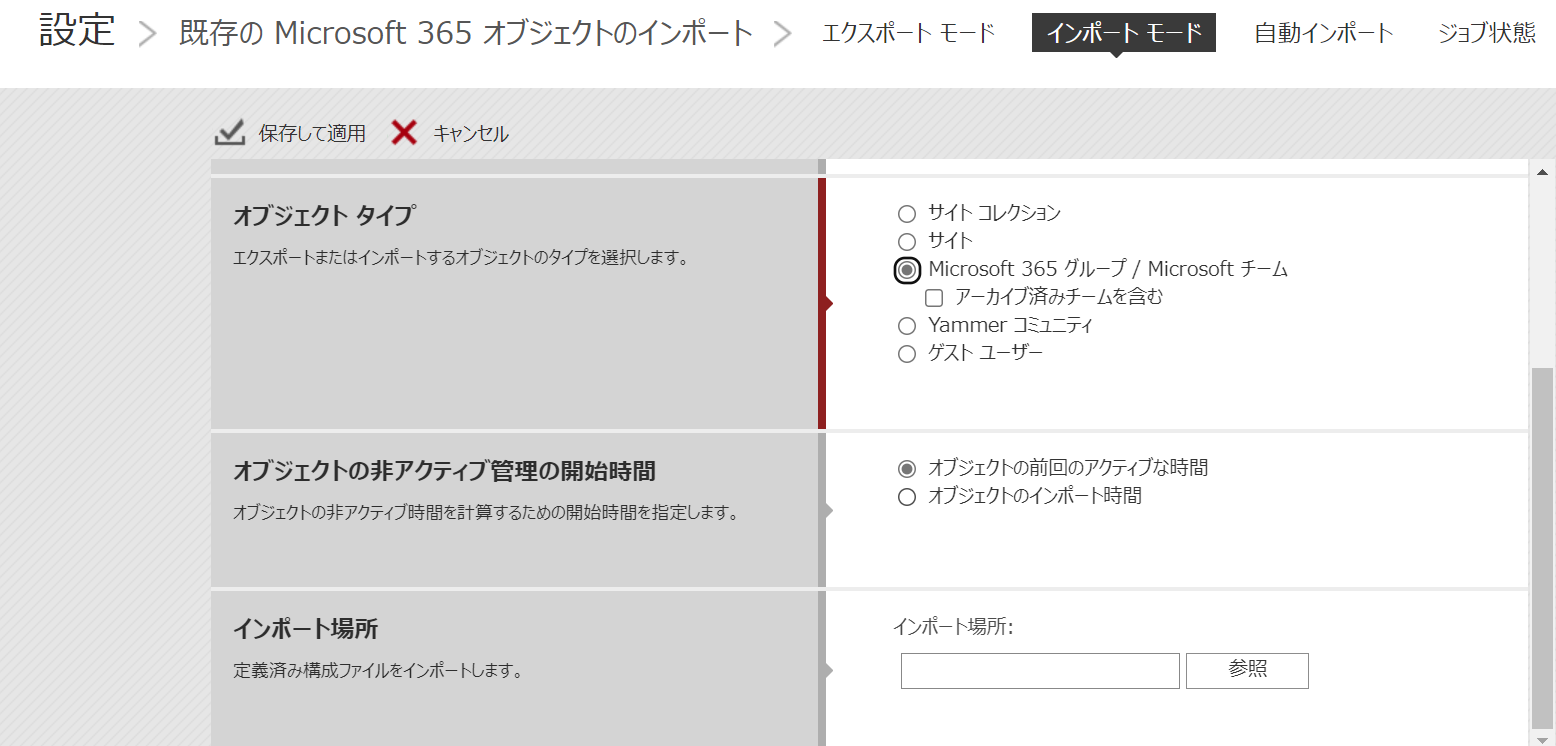Click description オブジェクトの非アクティブ時間を計算するための開始時間を指定します。
Viewport: 1556px width, 746px height.
point(485,513)
